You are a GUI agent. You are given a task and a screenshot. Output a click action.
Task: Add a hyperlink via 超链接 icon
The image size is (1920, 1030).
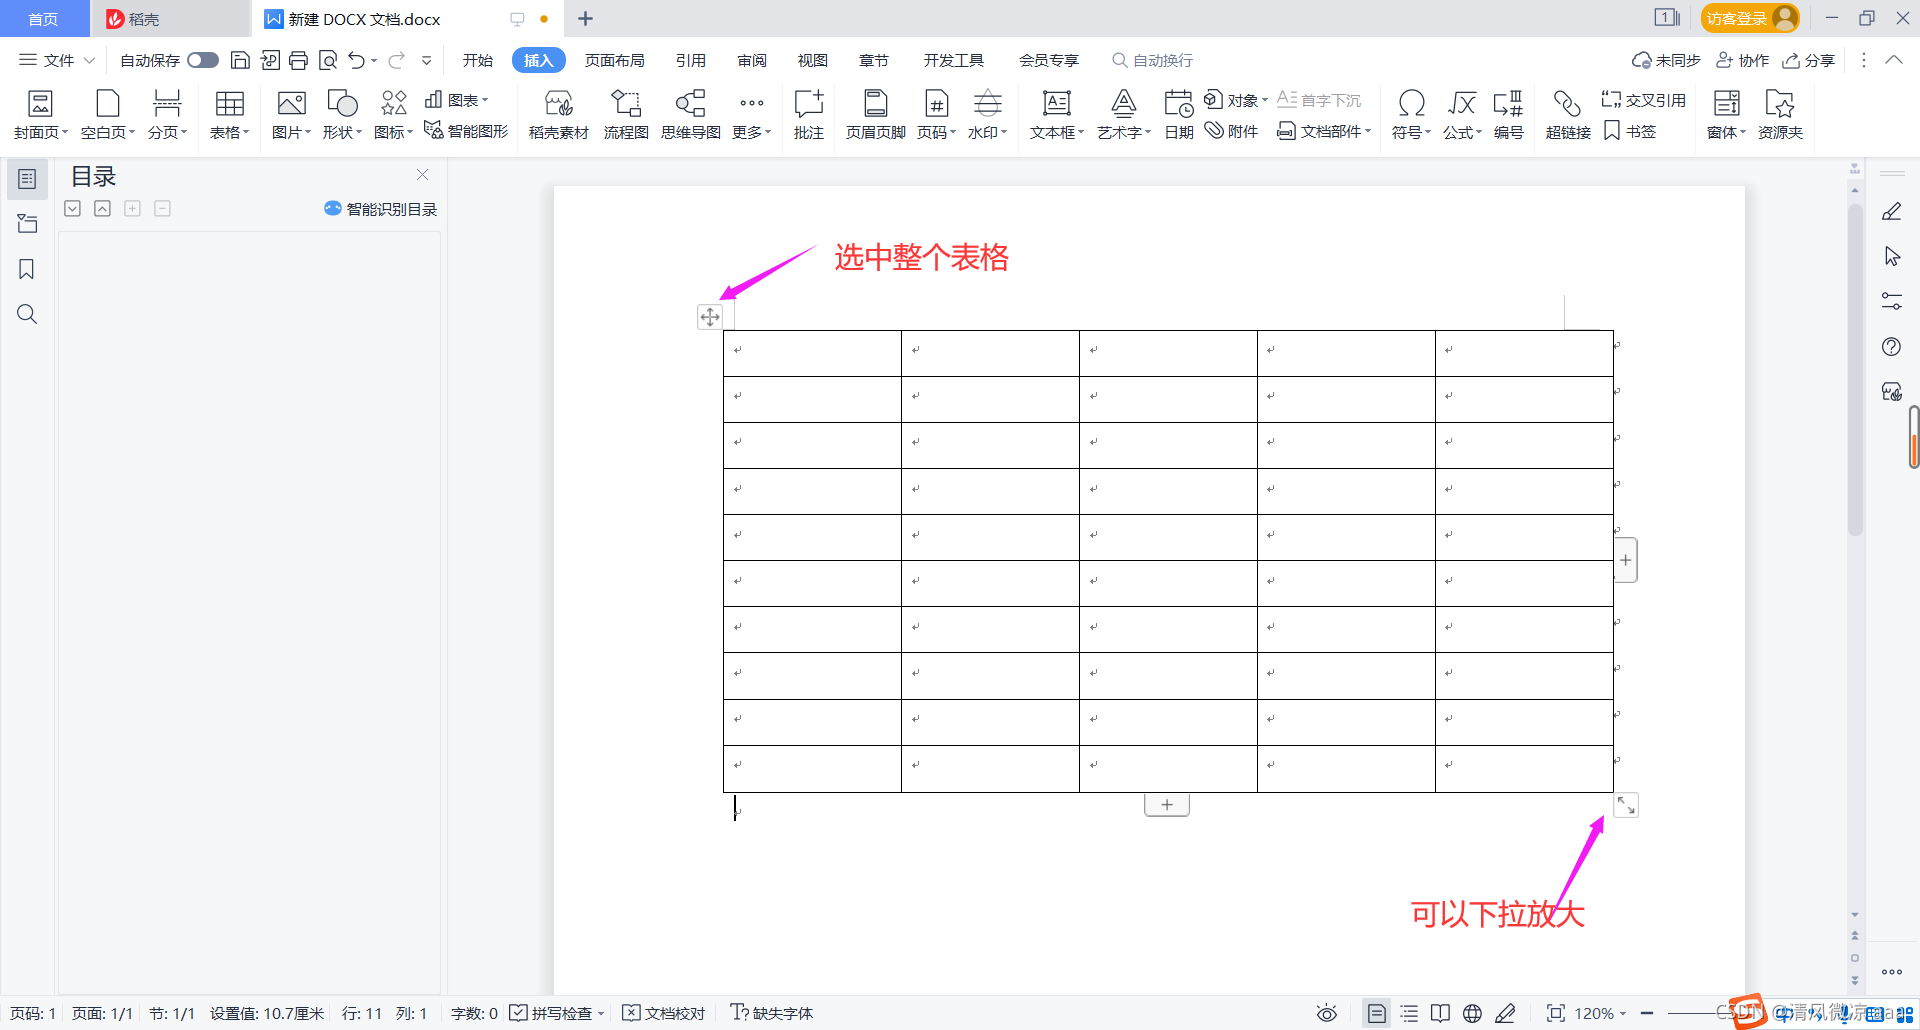coord(1566,113)
